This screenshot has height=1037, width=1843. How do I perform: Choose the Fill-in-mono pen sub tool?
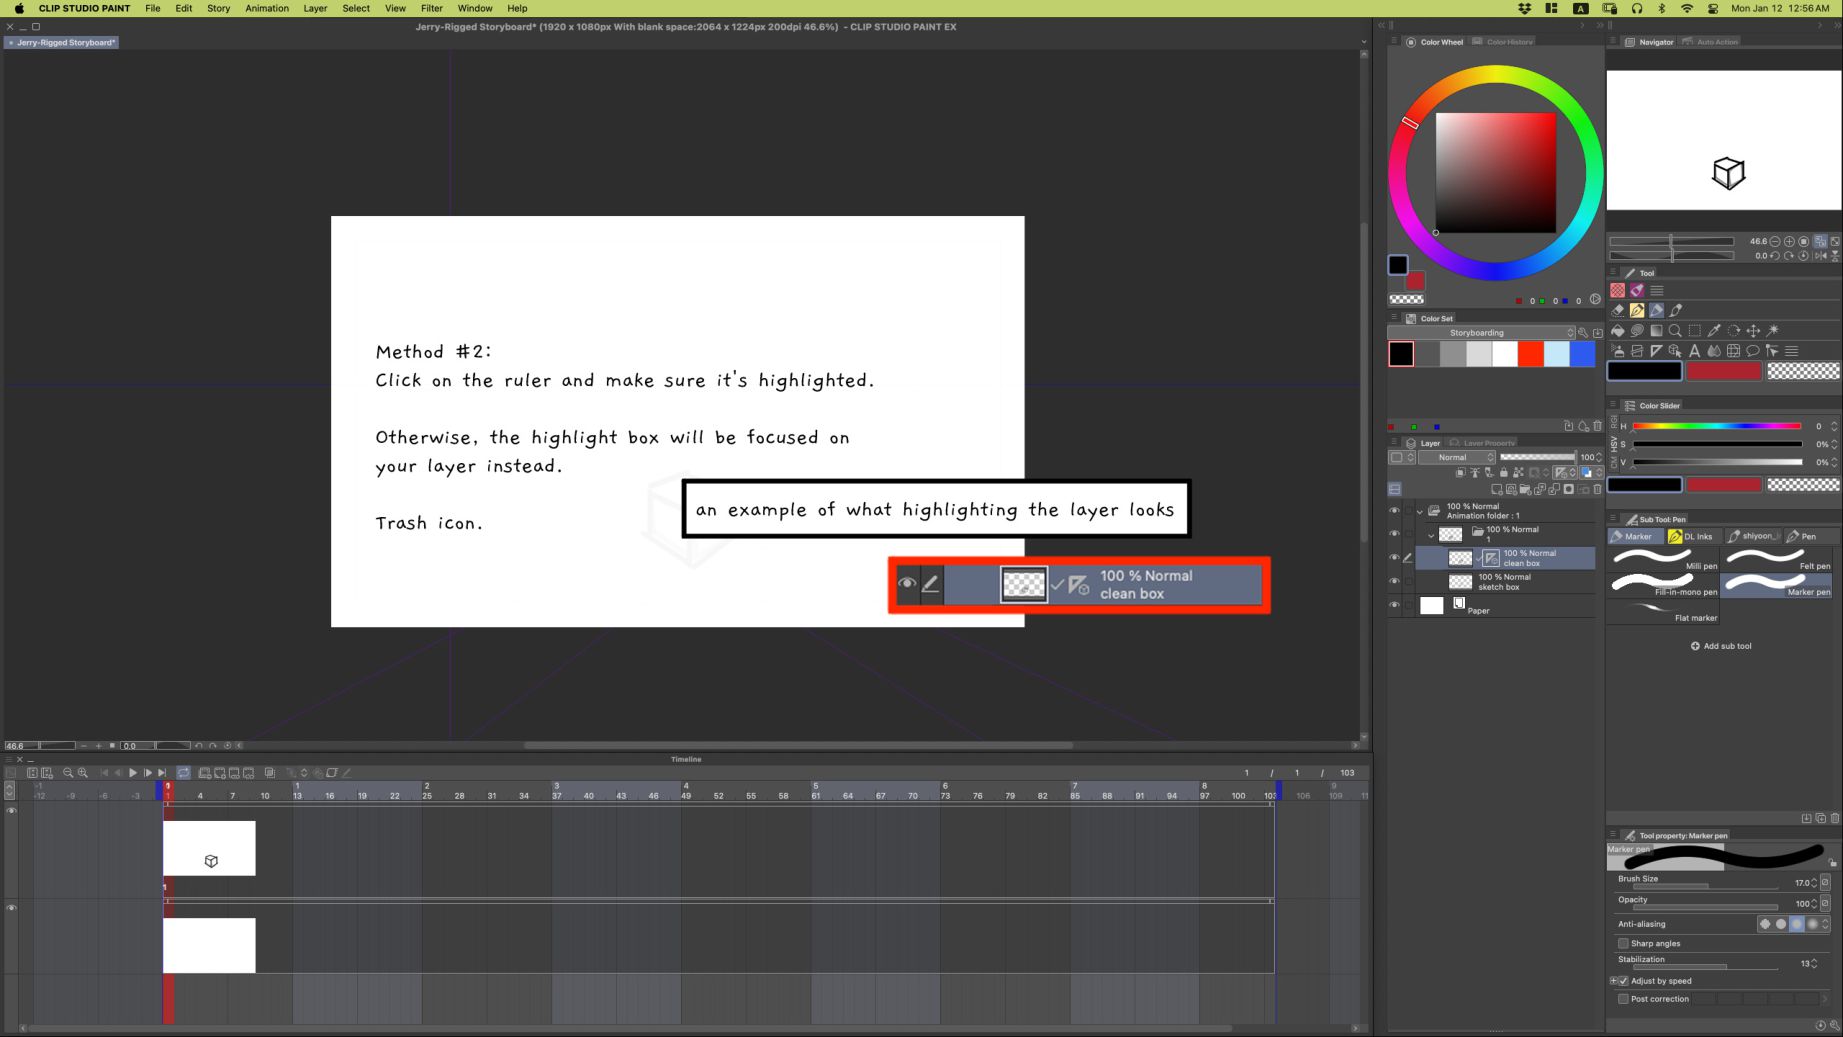1664,586
